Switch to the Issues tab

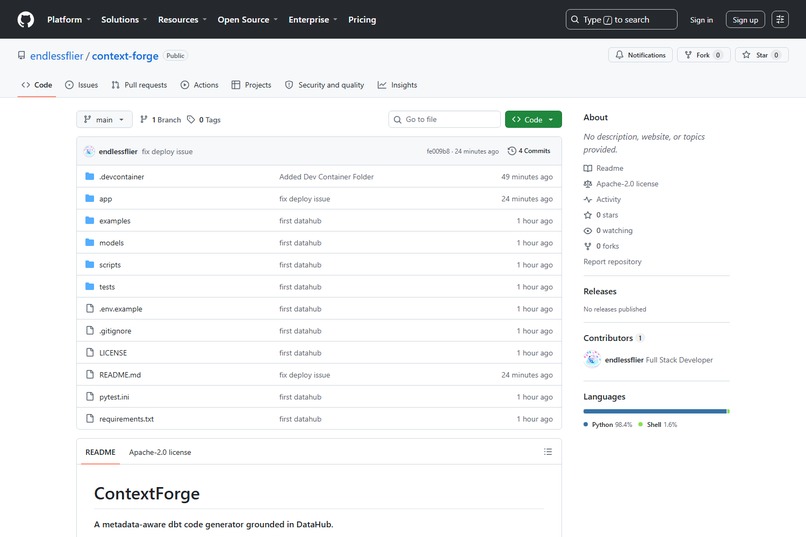click(81, 85)
